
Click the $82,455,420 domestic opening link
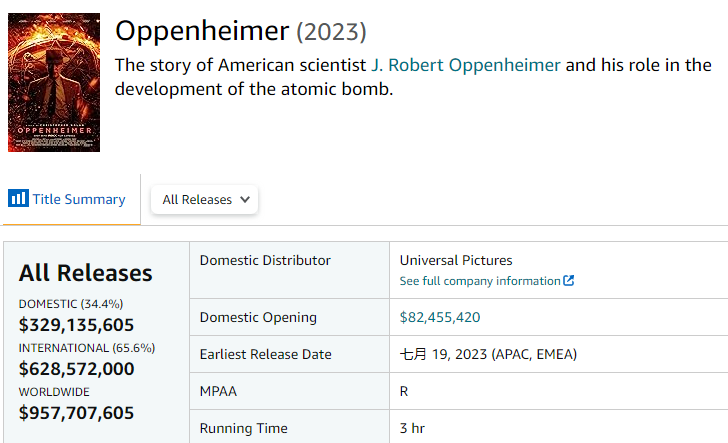[440, 317]
